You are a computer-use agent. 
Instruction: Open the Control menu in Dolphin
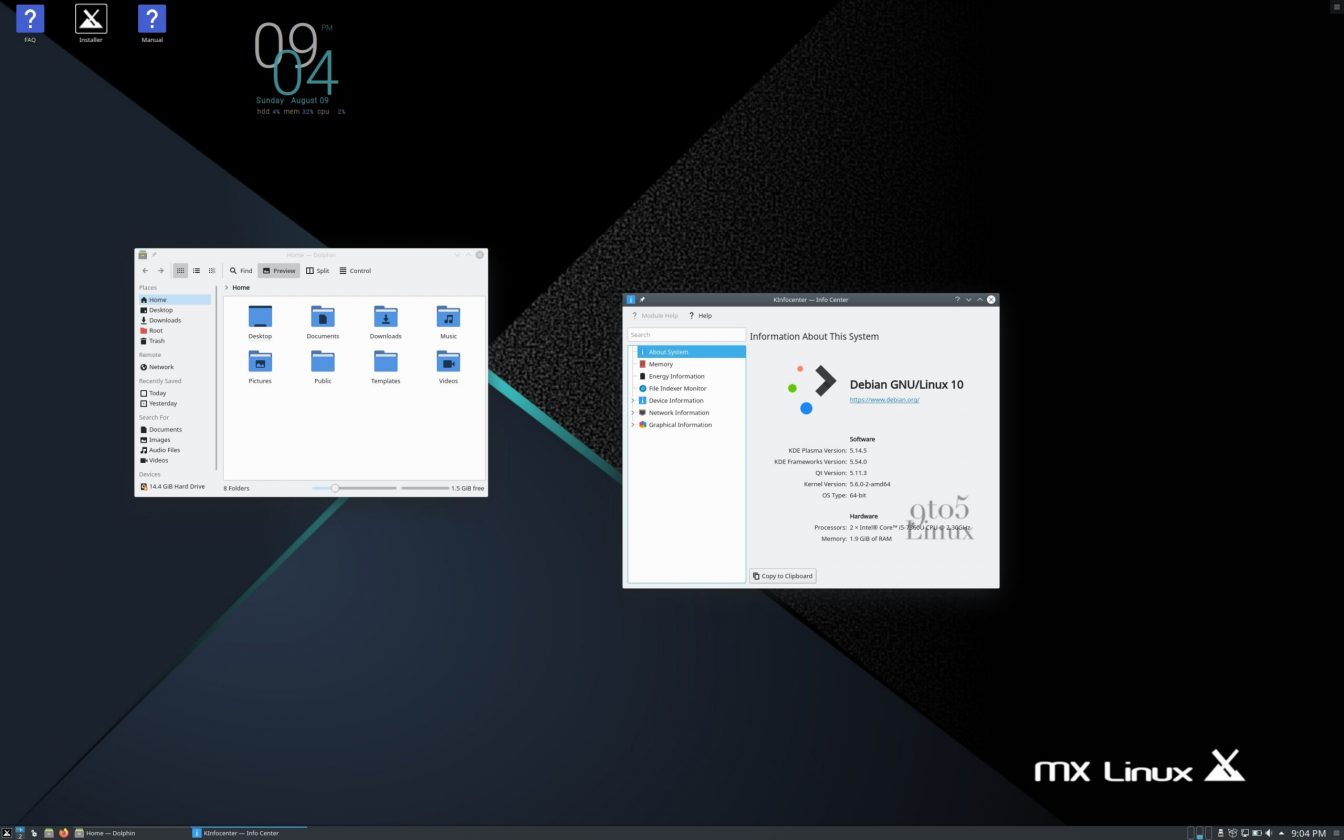pyautogui.click(x=355, y=270)
